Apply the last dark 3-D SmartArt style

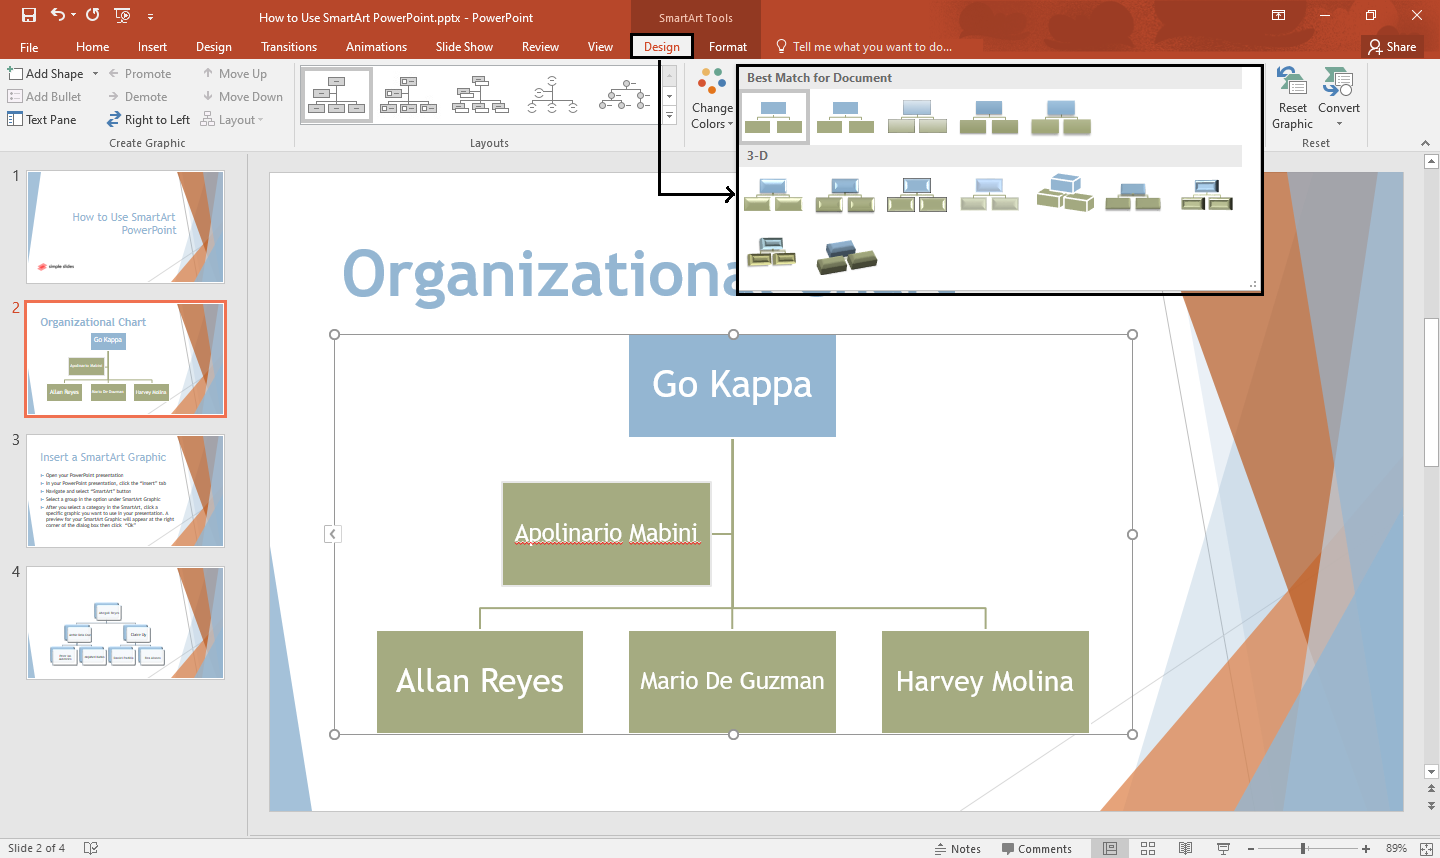(846, 256)
